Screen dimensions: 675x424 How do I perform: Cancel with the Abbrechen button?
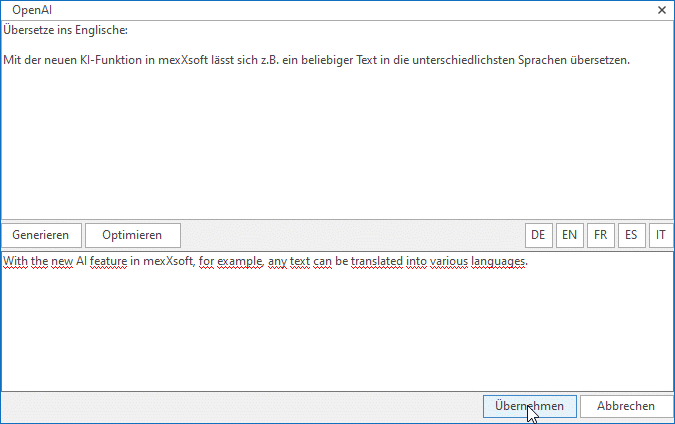[626, 406]
